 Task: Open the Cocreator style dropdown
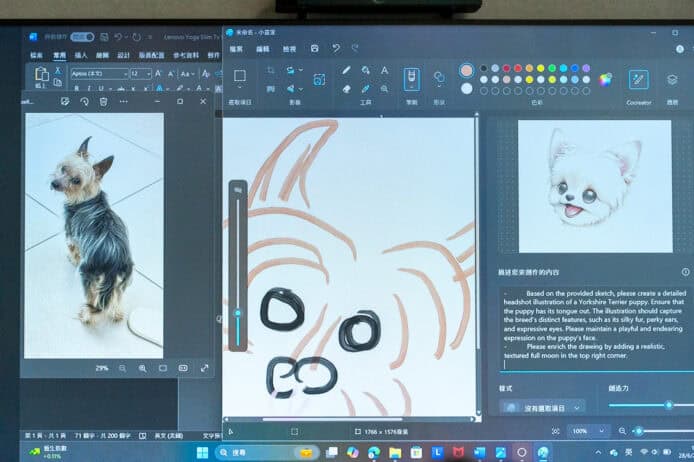[542, 407]
